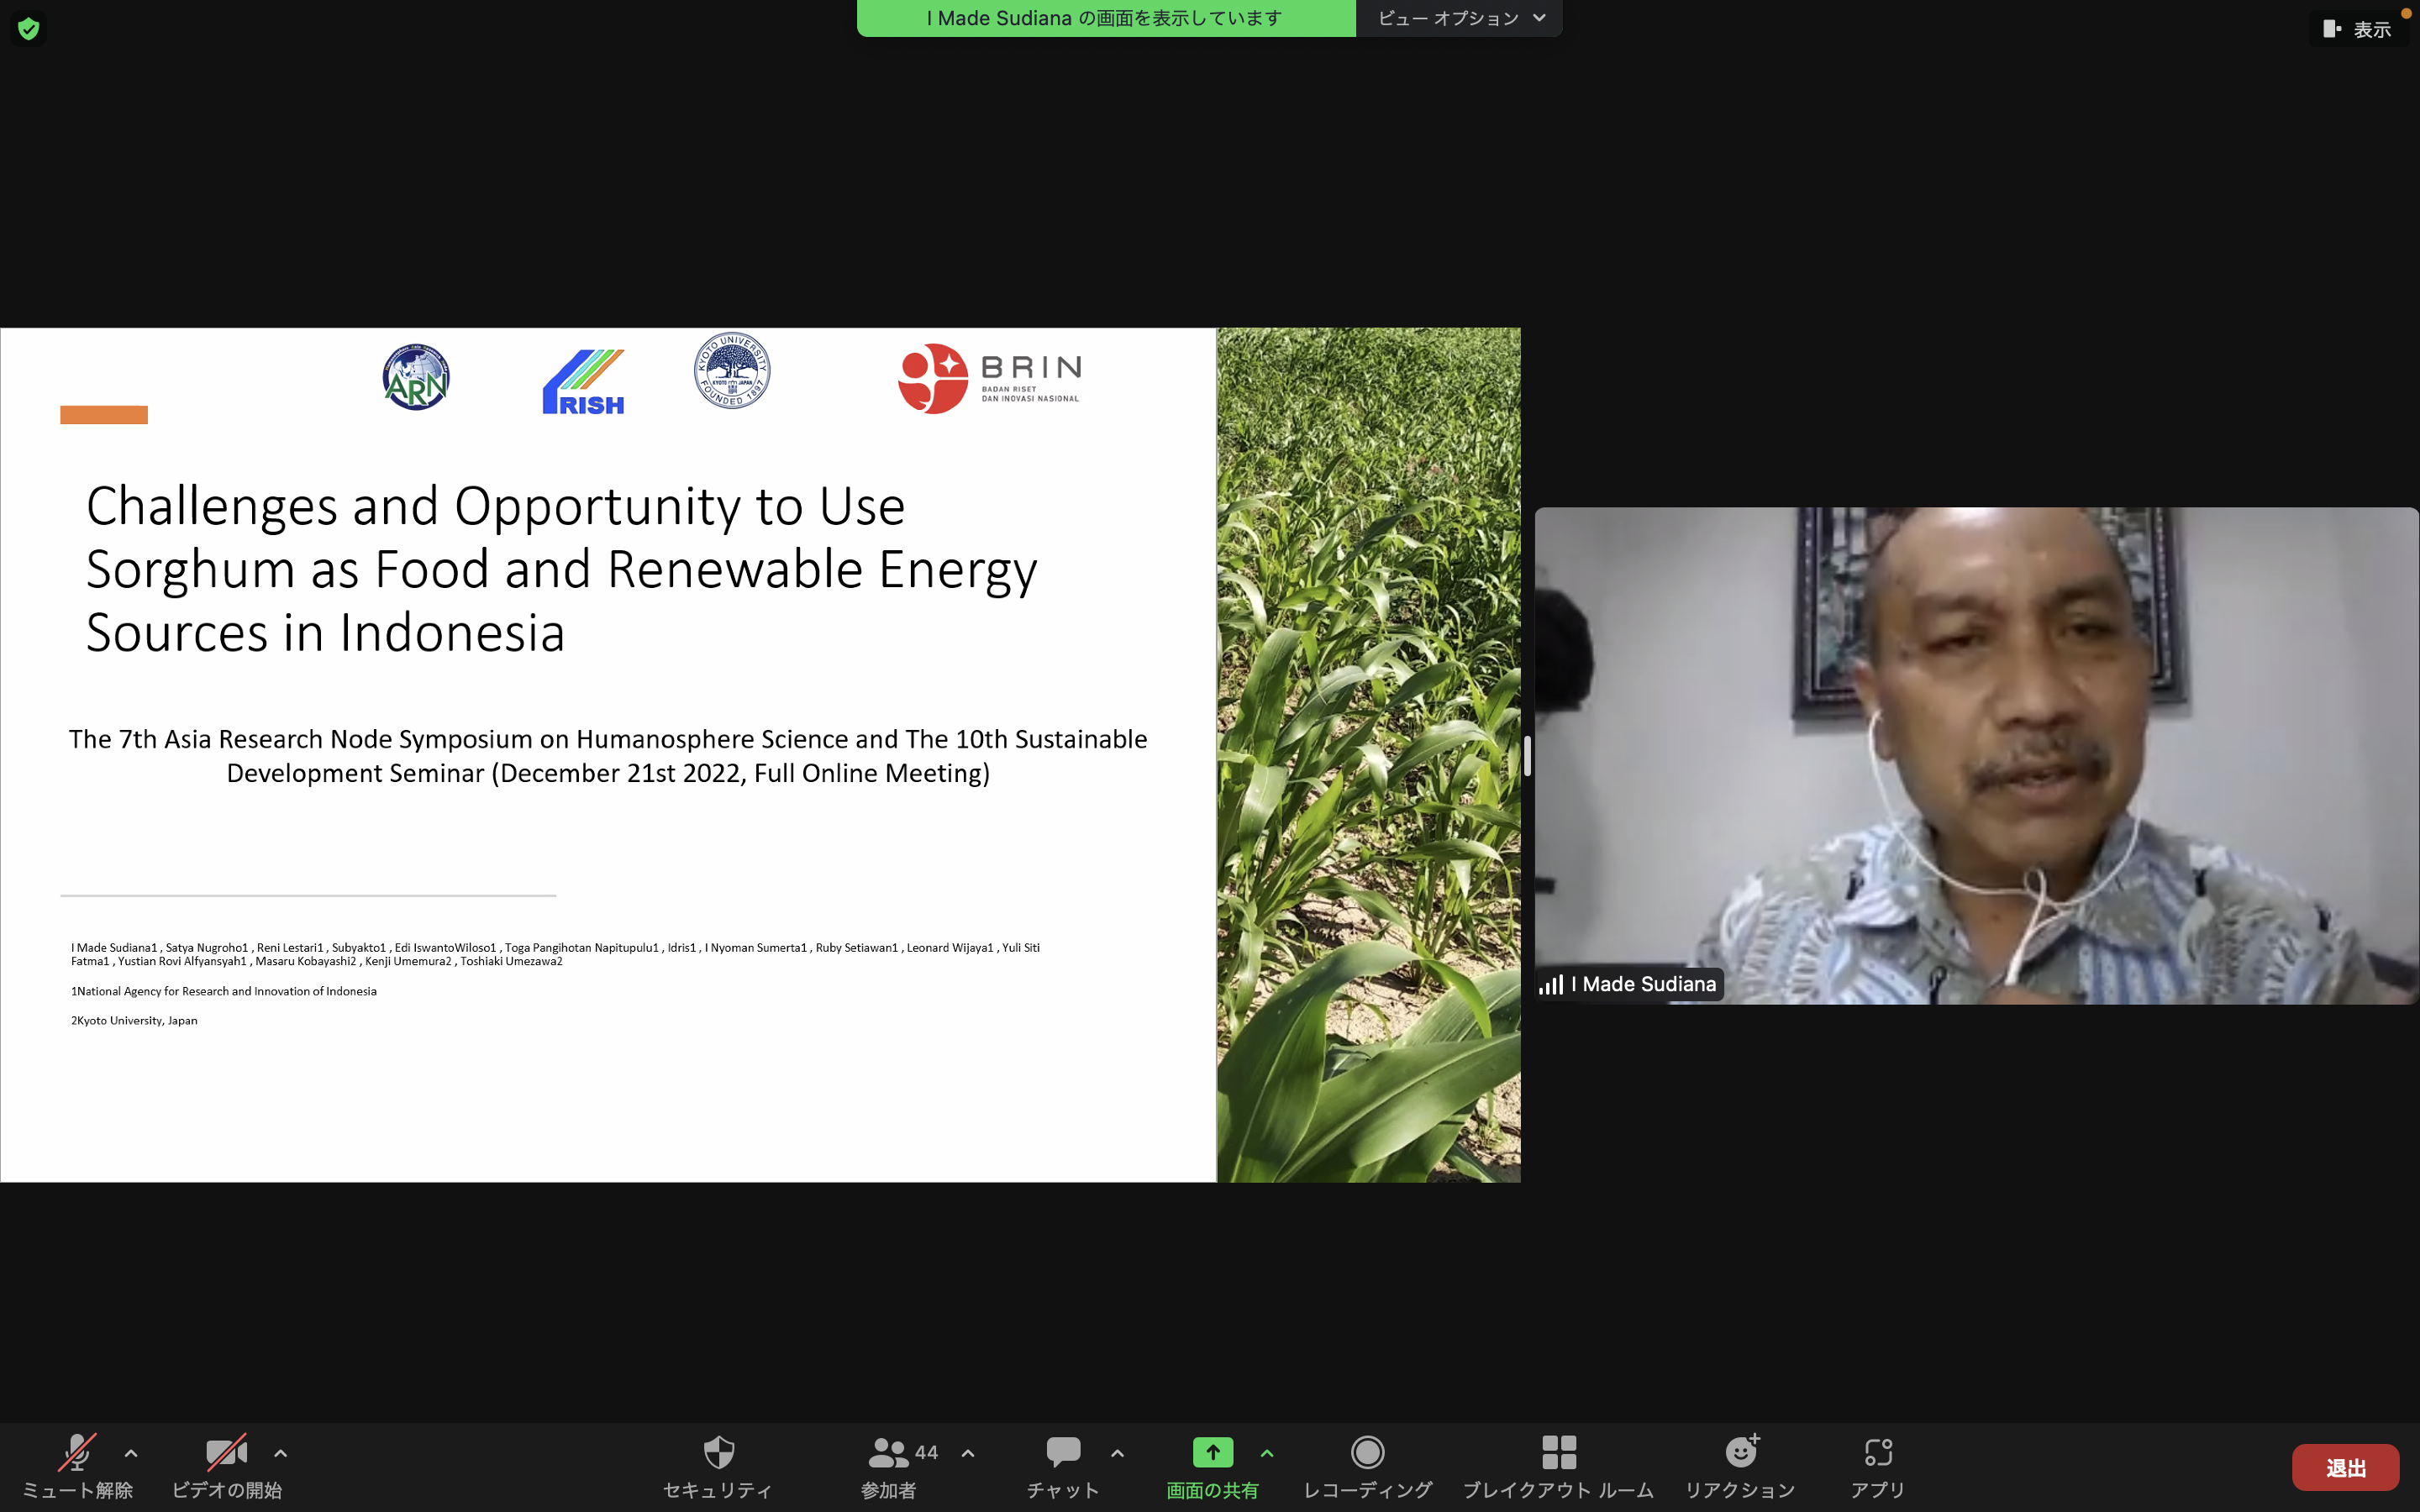Start video with camera button
The height and width of the screenshot is (1512, 2420).
[x=227, y=1466]
